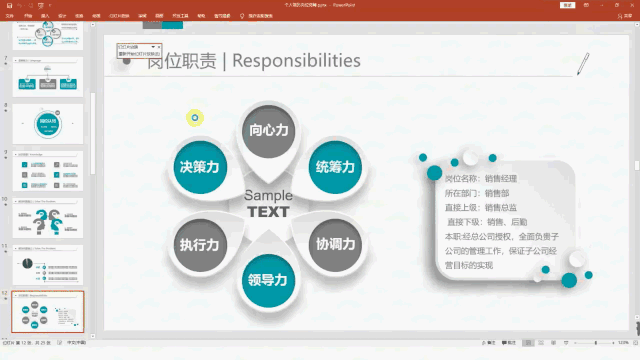
Task: Click slide panel scrollbar down arrow
Action: tap(93, 336)
